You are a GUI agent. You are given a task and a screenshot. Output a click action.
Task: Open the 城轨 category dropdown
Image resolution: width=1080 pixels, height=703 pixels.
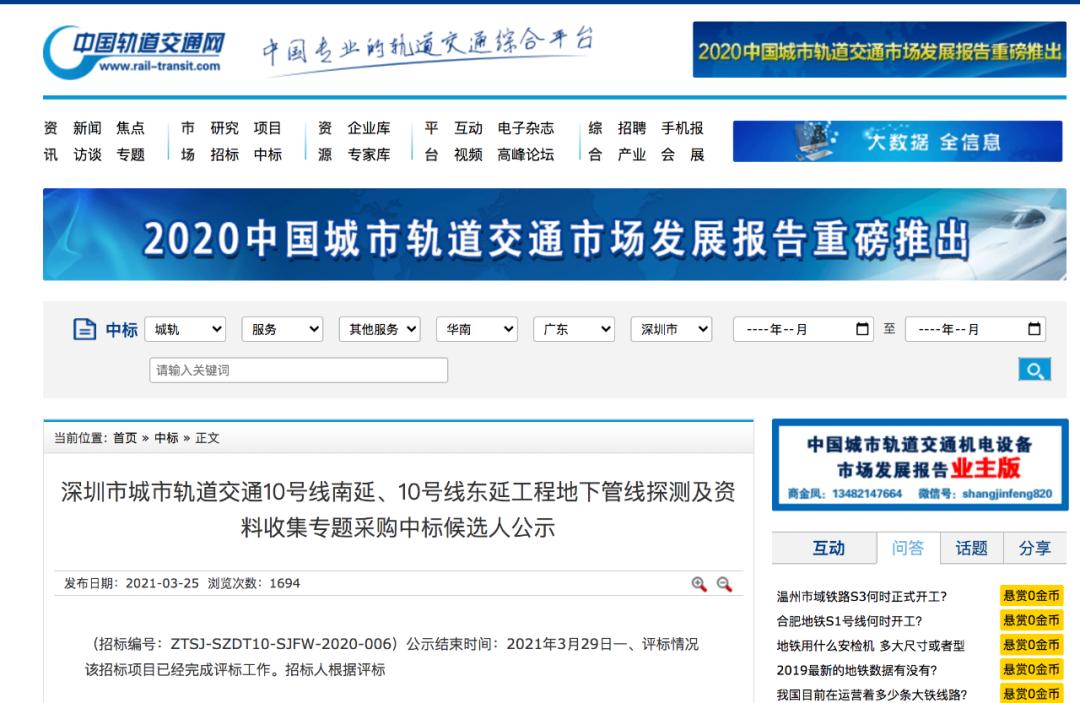[x=186, y=328]
